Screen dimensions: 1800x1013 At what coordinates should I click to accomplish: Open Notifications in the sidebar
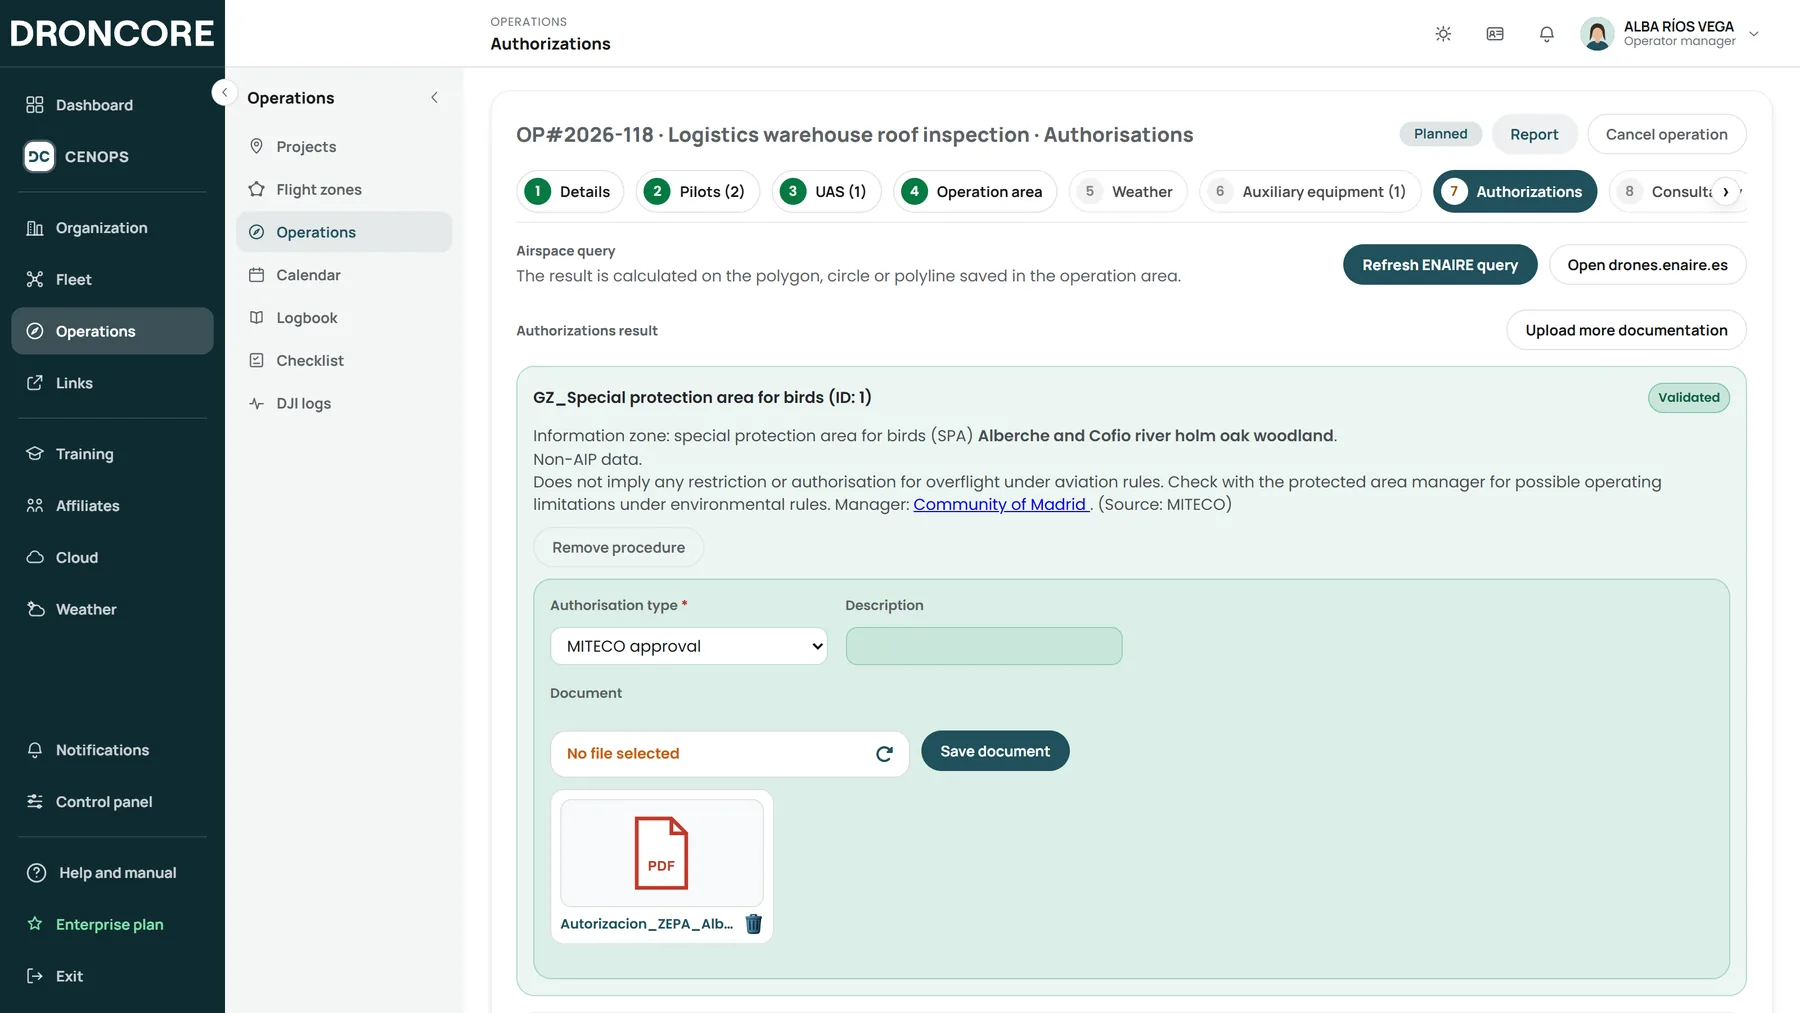[x=112, y=750]
